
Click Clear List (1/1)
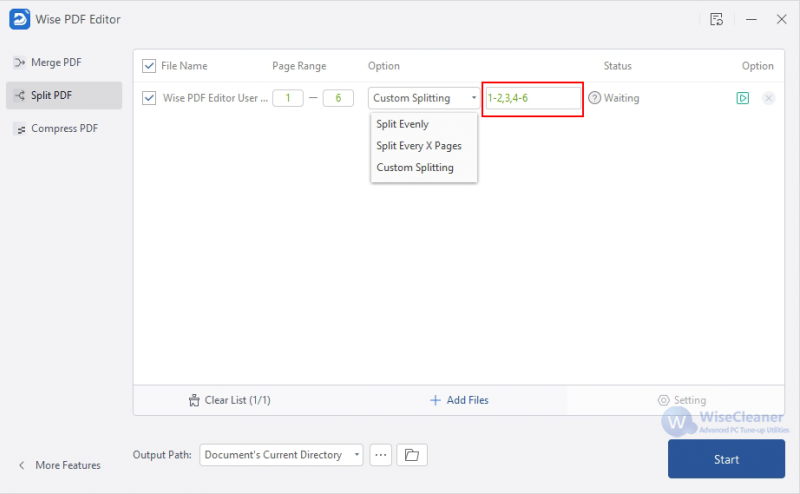click(230, 400)
